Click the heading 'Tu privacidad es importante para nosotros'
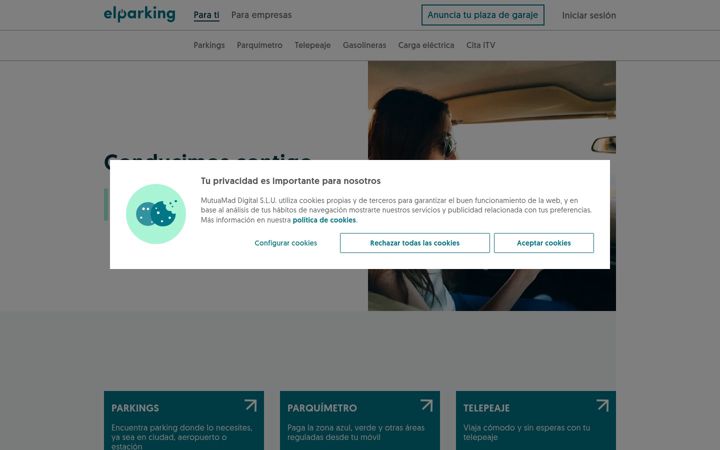 [x=291, y=181]
